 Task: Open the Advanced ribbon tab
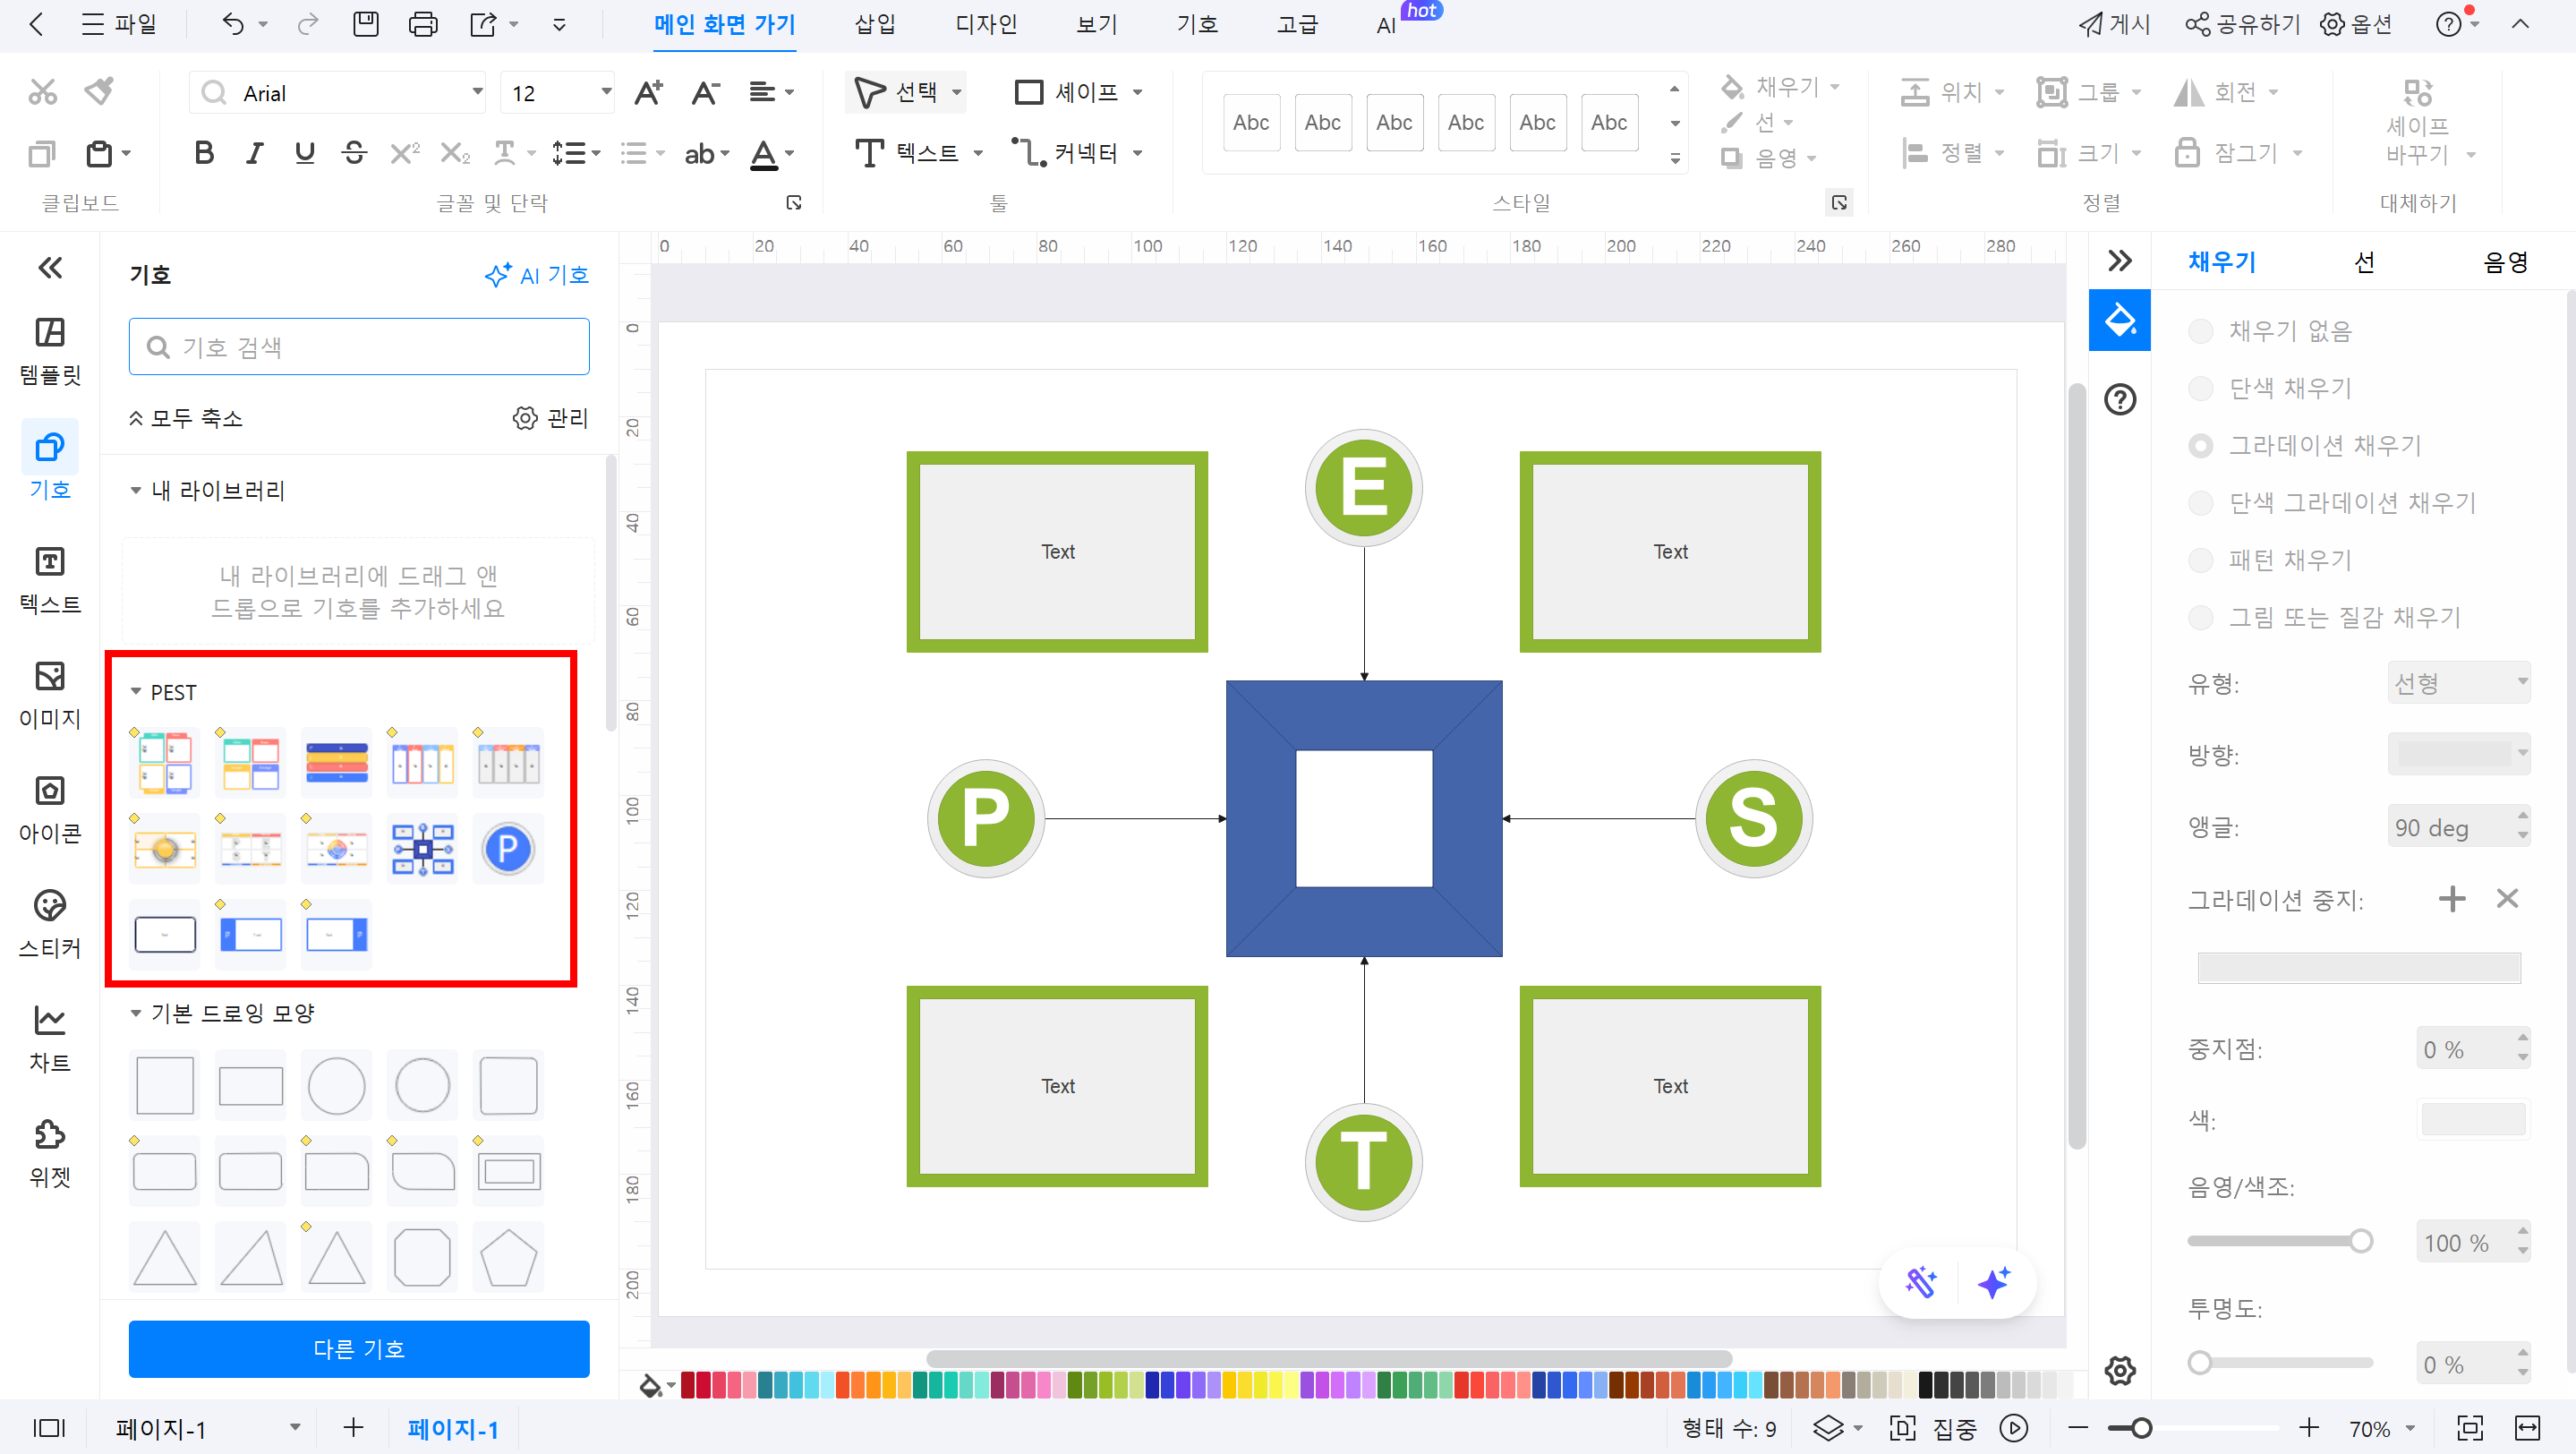point(1297,24)
